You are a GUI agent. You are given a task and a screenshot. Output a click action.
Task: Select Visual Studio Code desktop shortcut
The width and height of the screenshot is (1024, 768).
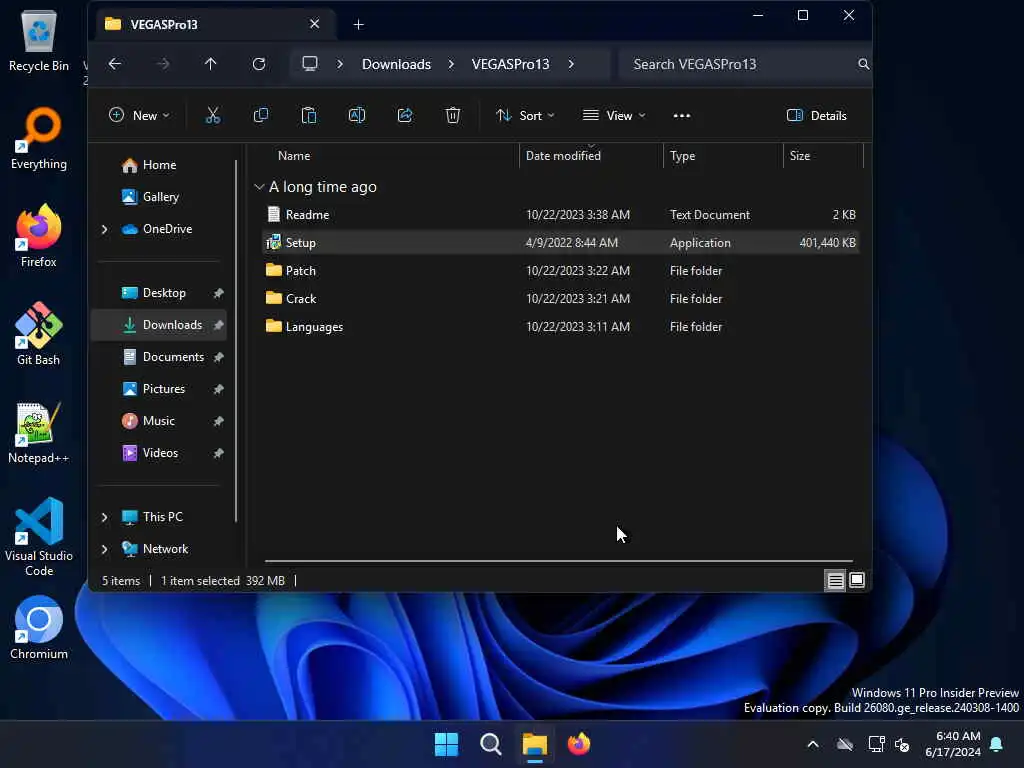point(39,537)
